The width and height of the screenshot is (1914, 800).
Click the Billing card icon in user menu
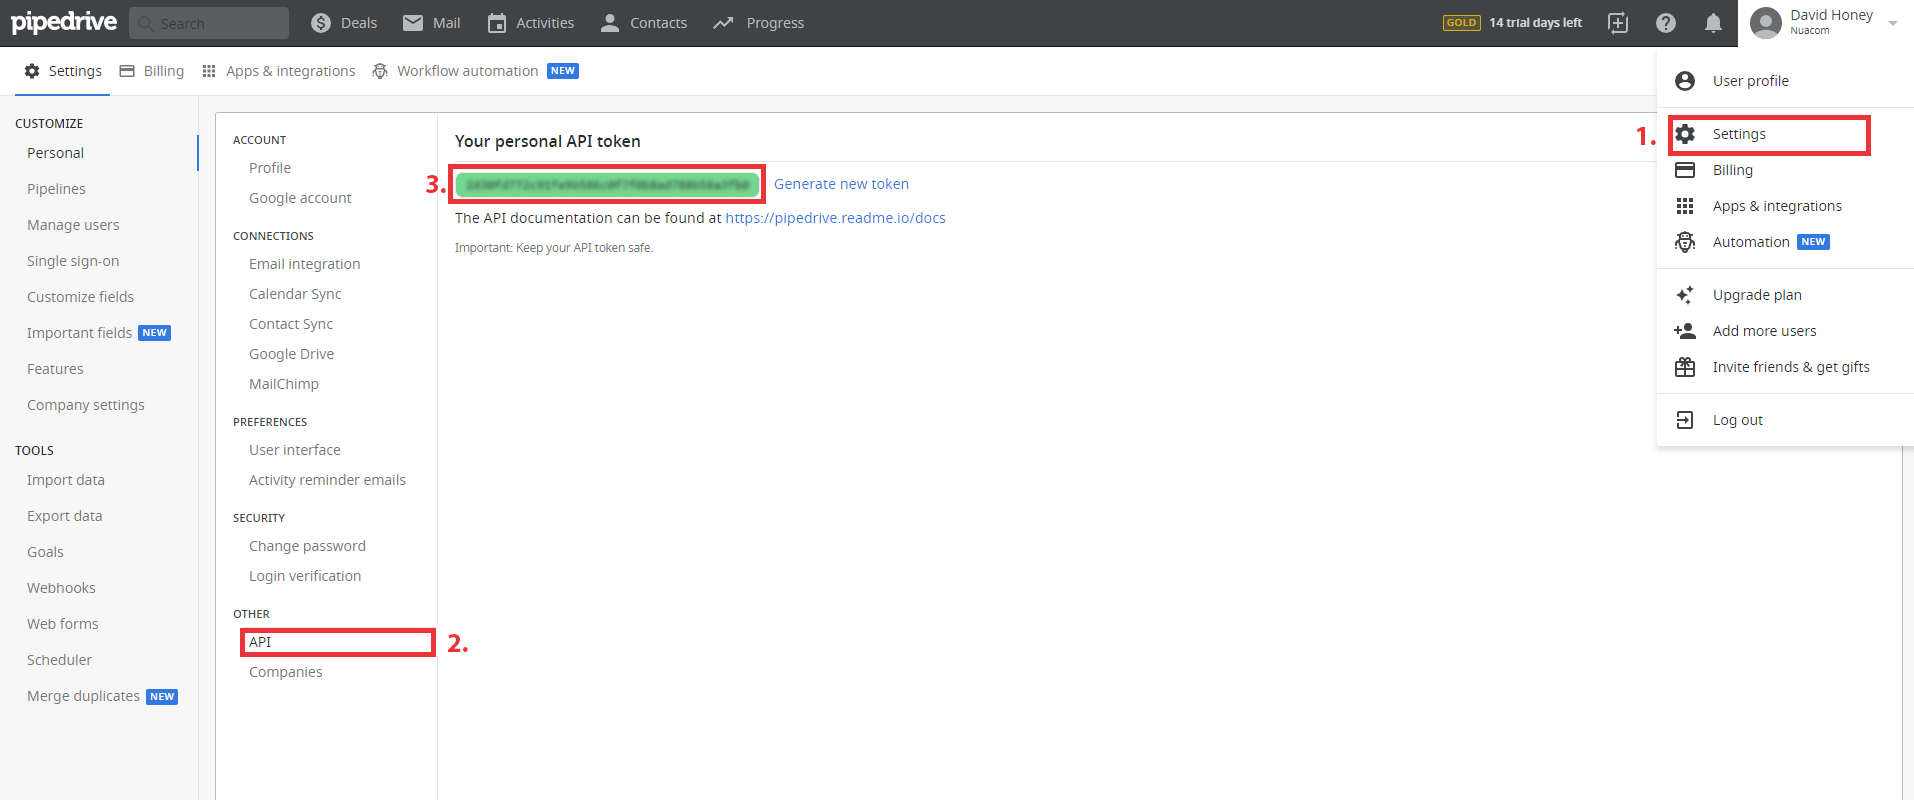point(1685,170)
